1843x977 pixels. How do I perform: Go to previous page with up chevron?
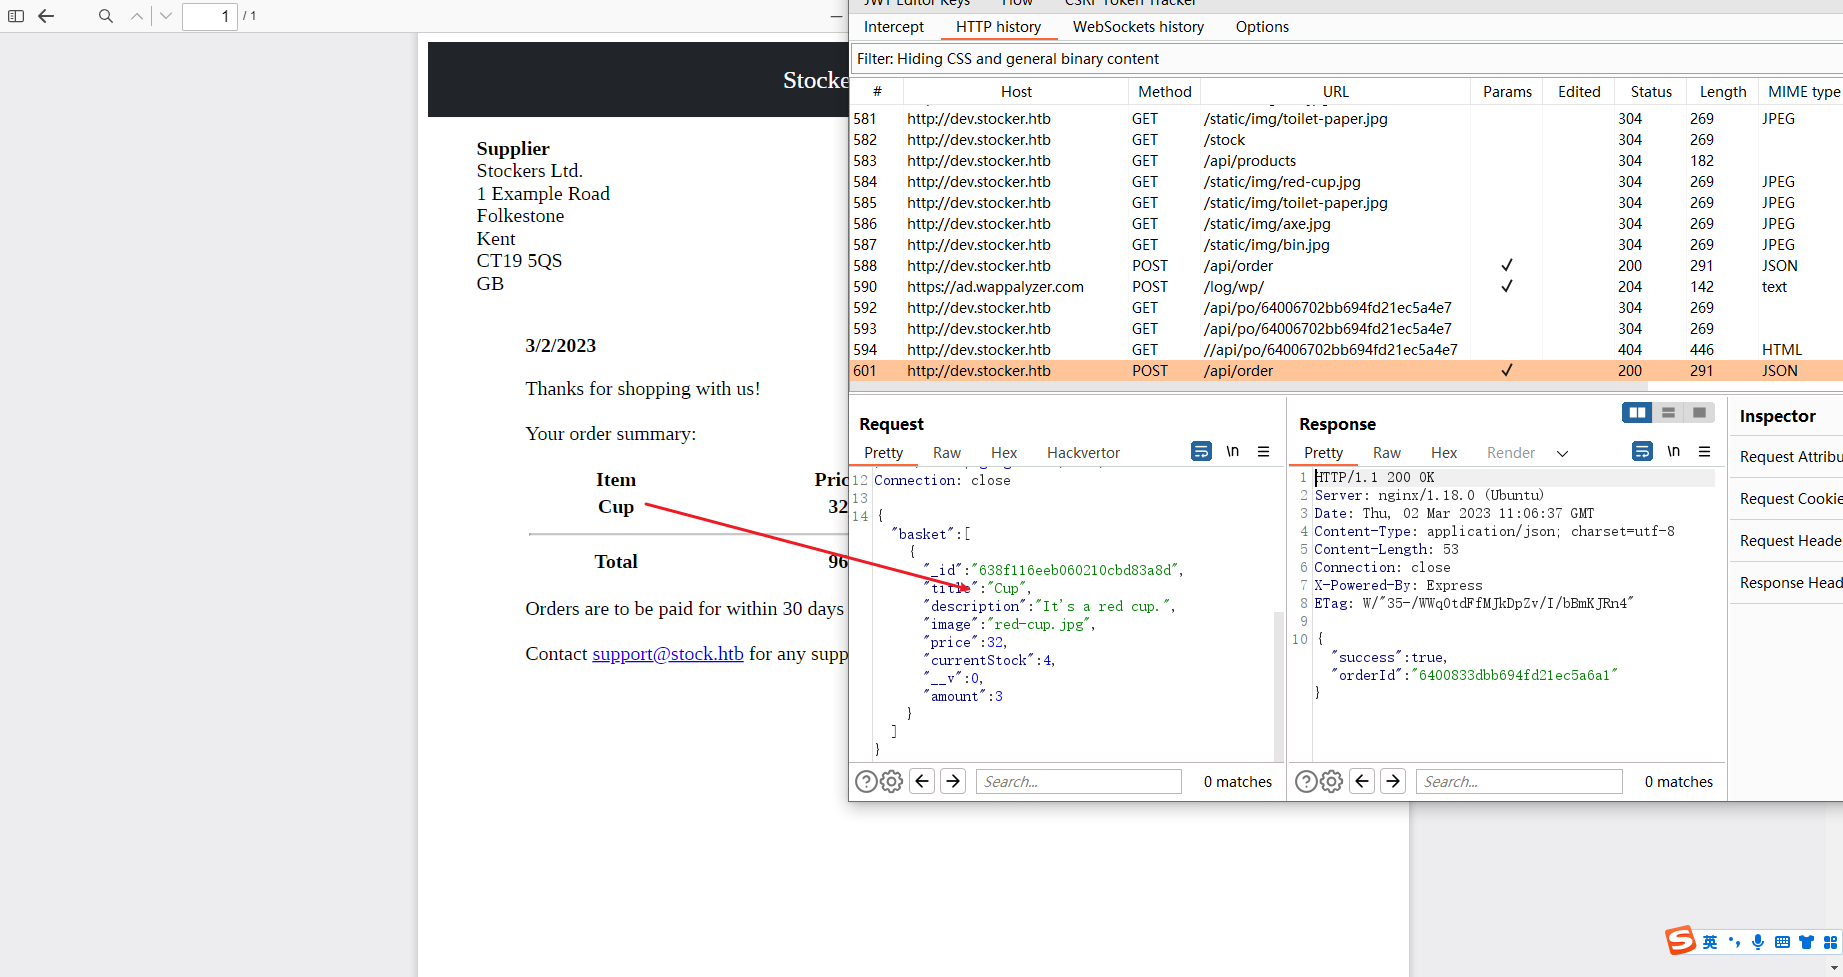coord(137,16)
